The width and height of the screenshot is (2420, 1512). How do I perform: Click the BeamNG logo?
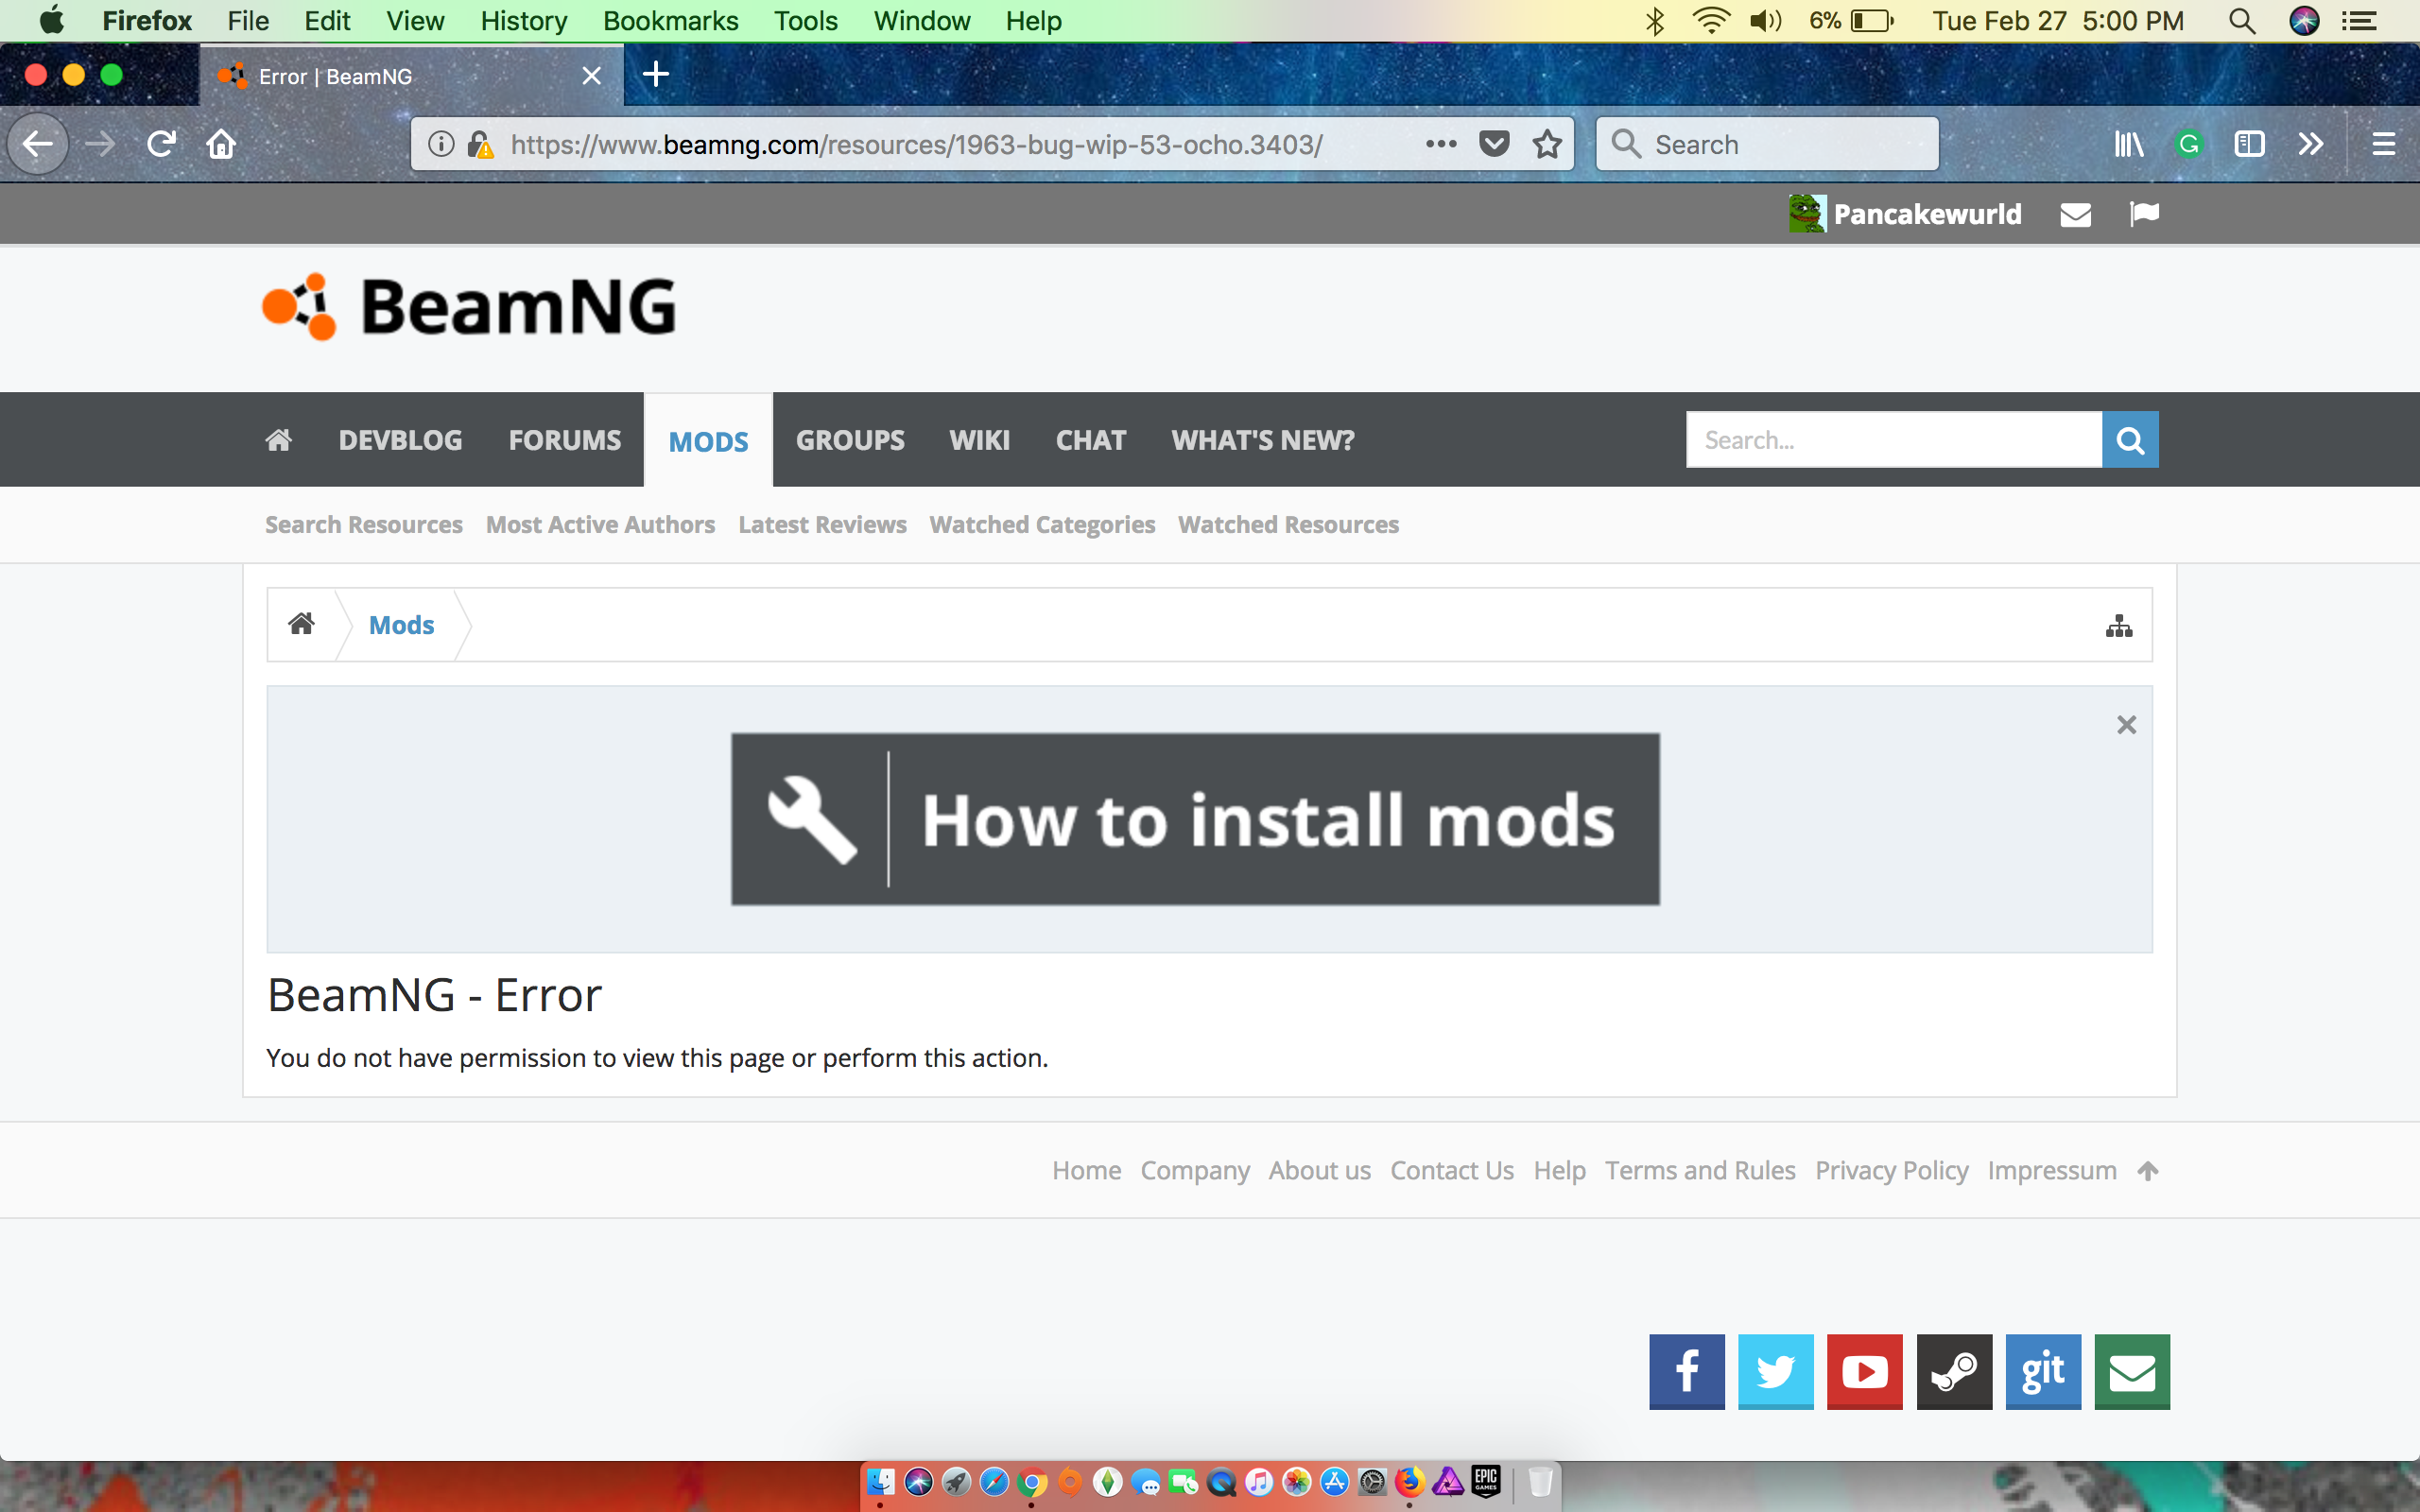point(469,306)
